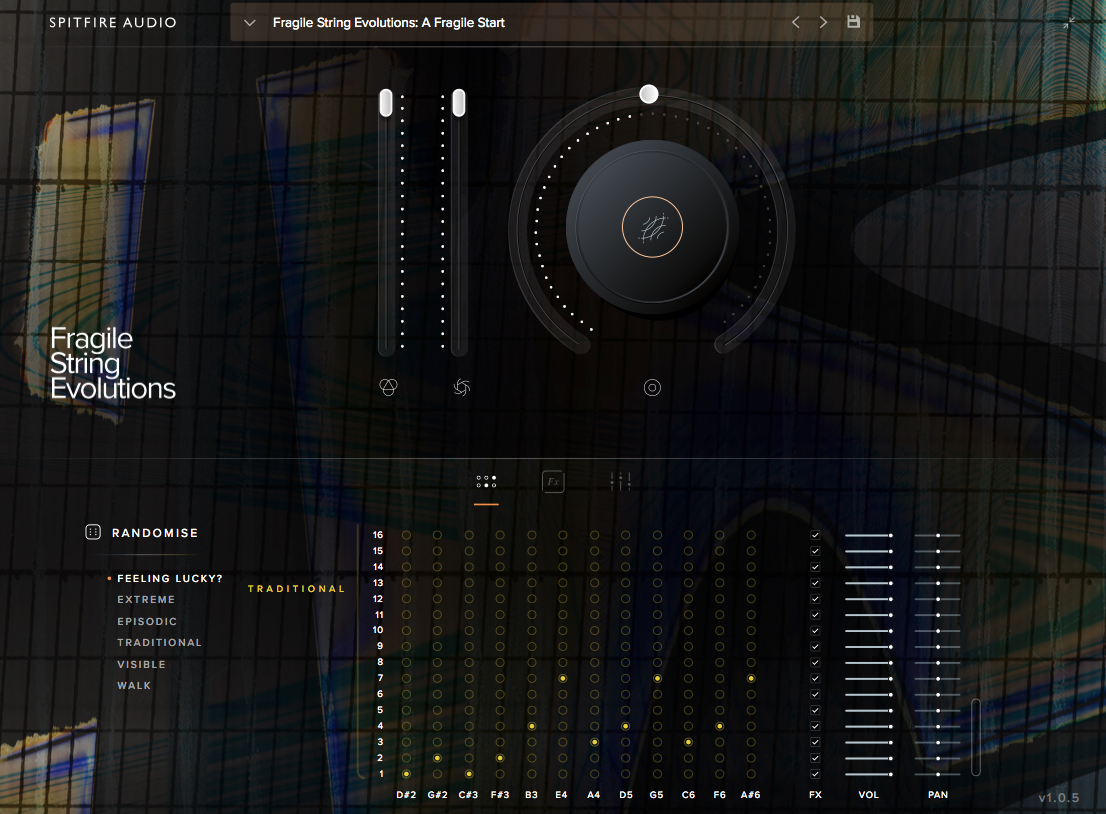Click the white handle on the knob ring
The height and width of the screenshot is (814, 1106).
click(649, 94)
